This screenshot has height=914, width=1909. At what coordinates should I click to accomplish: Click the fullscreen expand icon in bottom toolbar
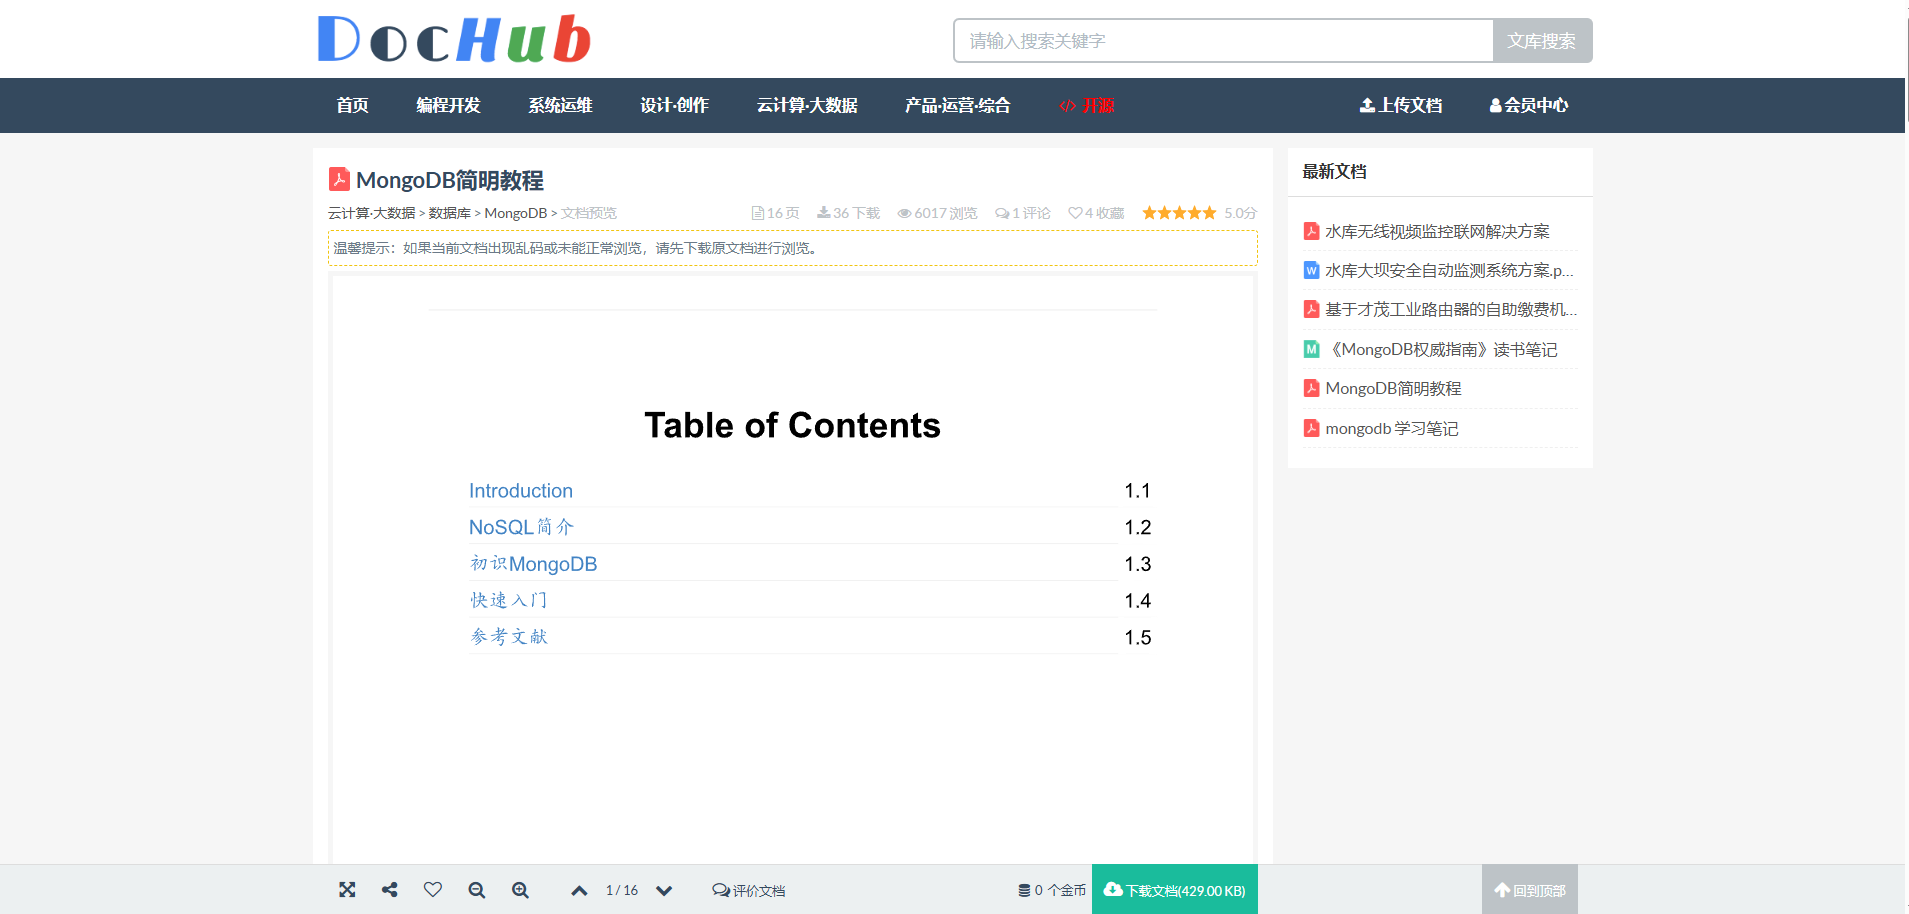click(x=347, y=890)
